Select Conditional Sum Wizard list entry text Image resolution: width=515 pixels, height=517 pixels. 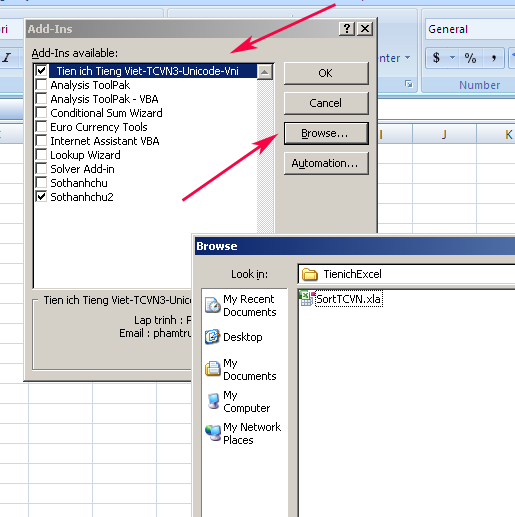coord(106,113)
